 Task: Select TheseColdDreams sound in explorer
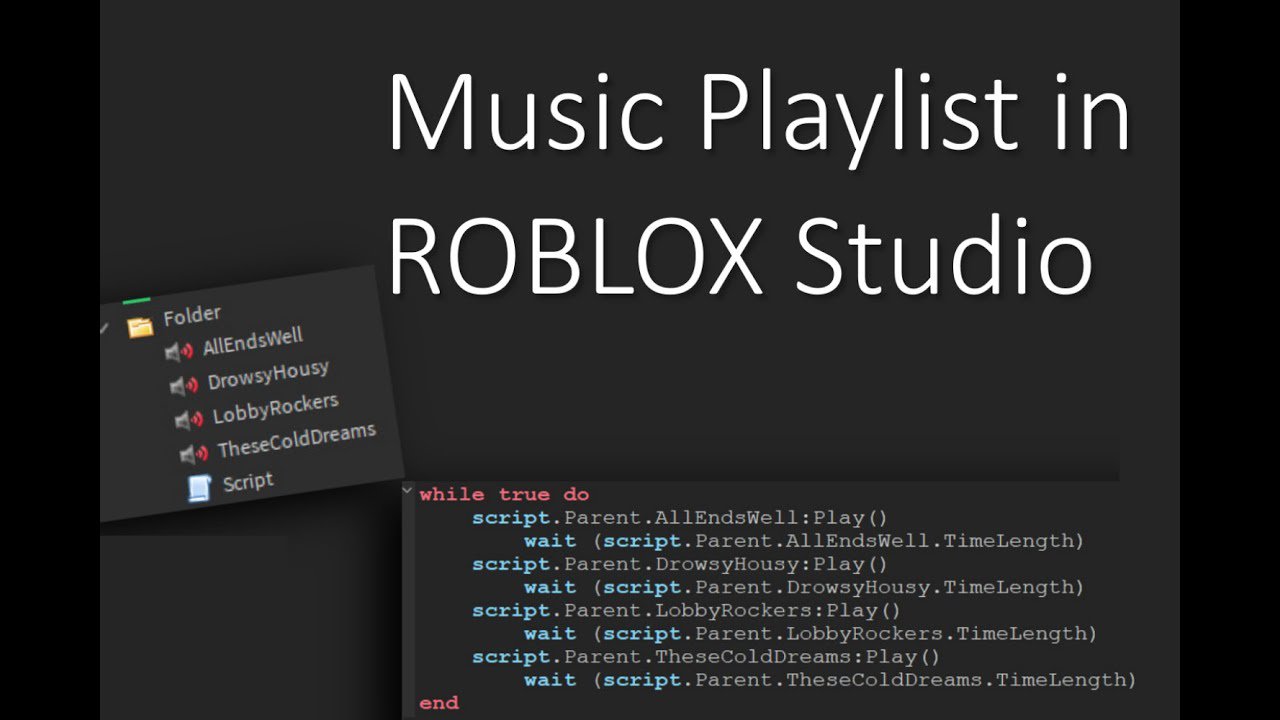[296, 439]
